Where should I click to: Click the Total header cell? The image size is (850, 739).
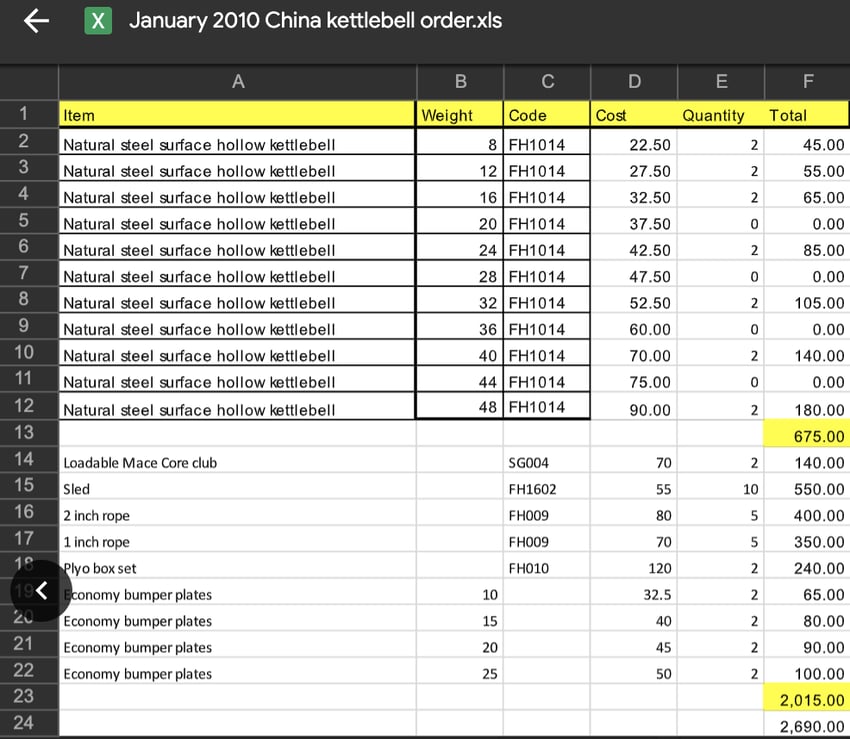807,114
